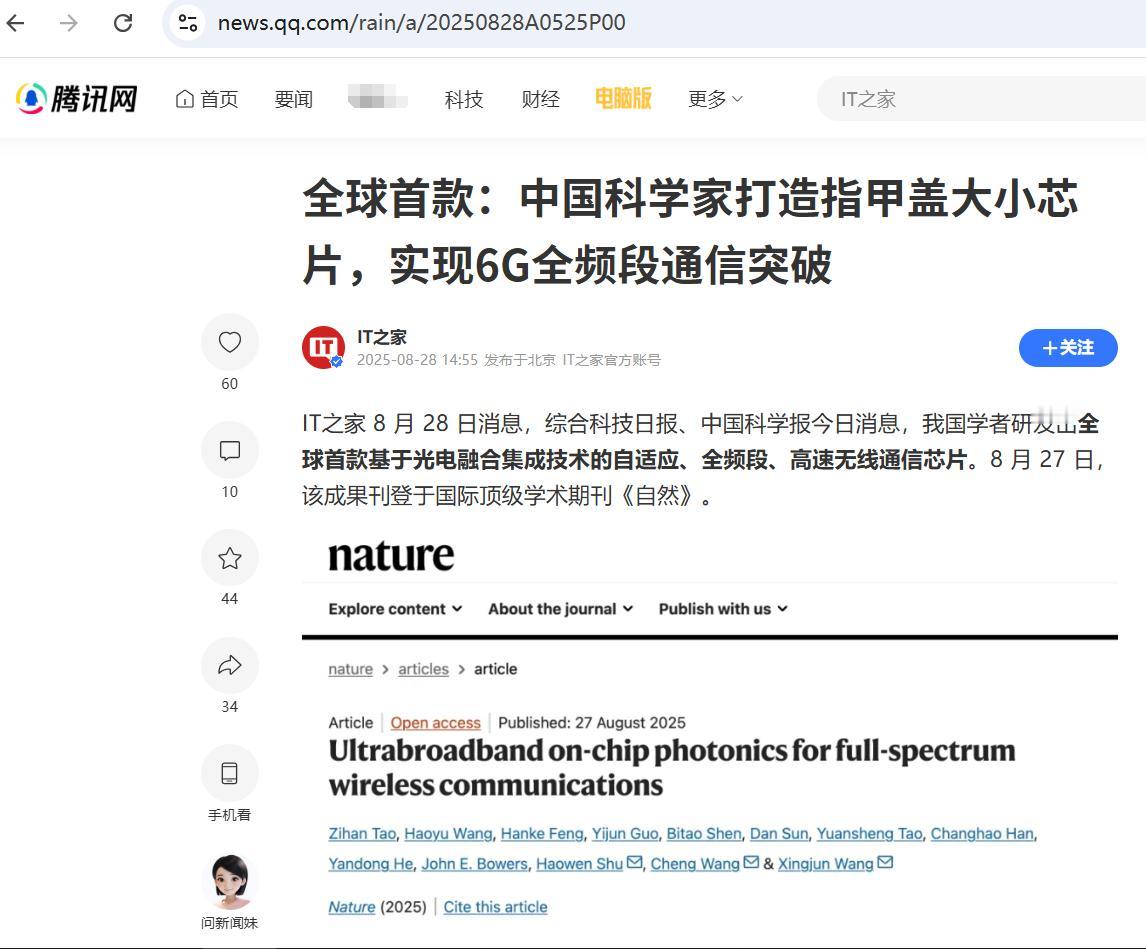Switch to 电脑版 navigation item

click(x=623, y=98)
